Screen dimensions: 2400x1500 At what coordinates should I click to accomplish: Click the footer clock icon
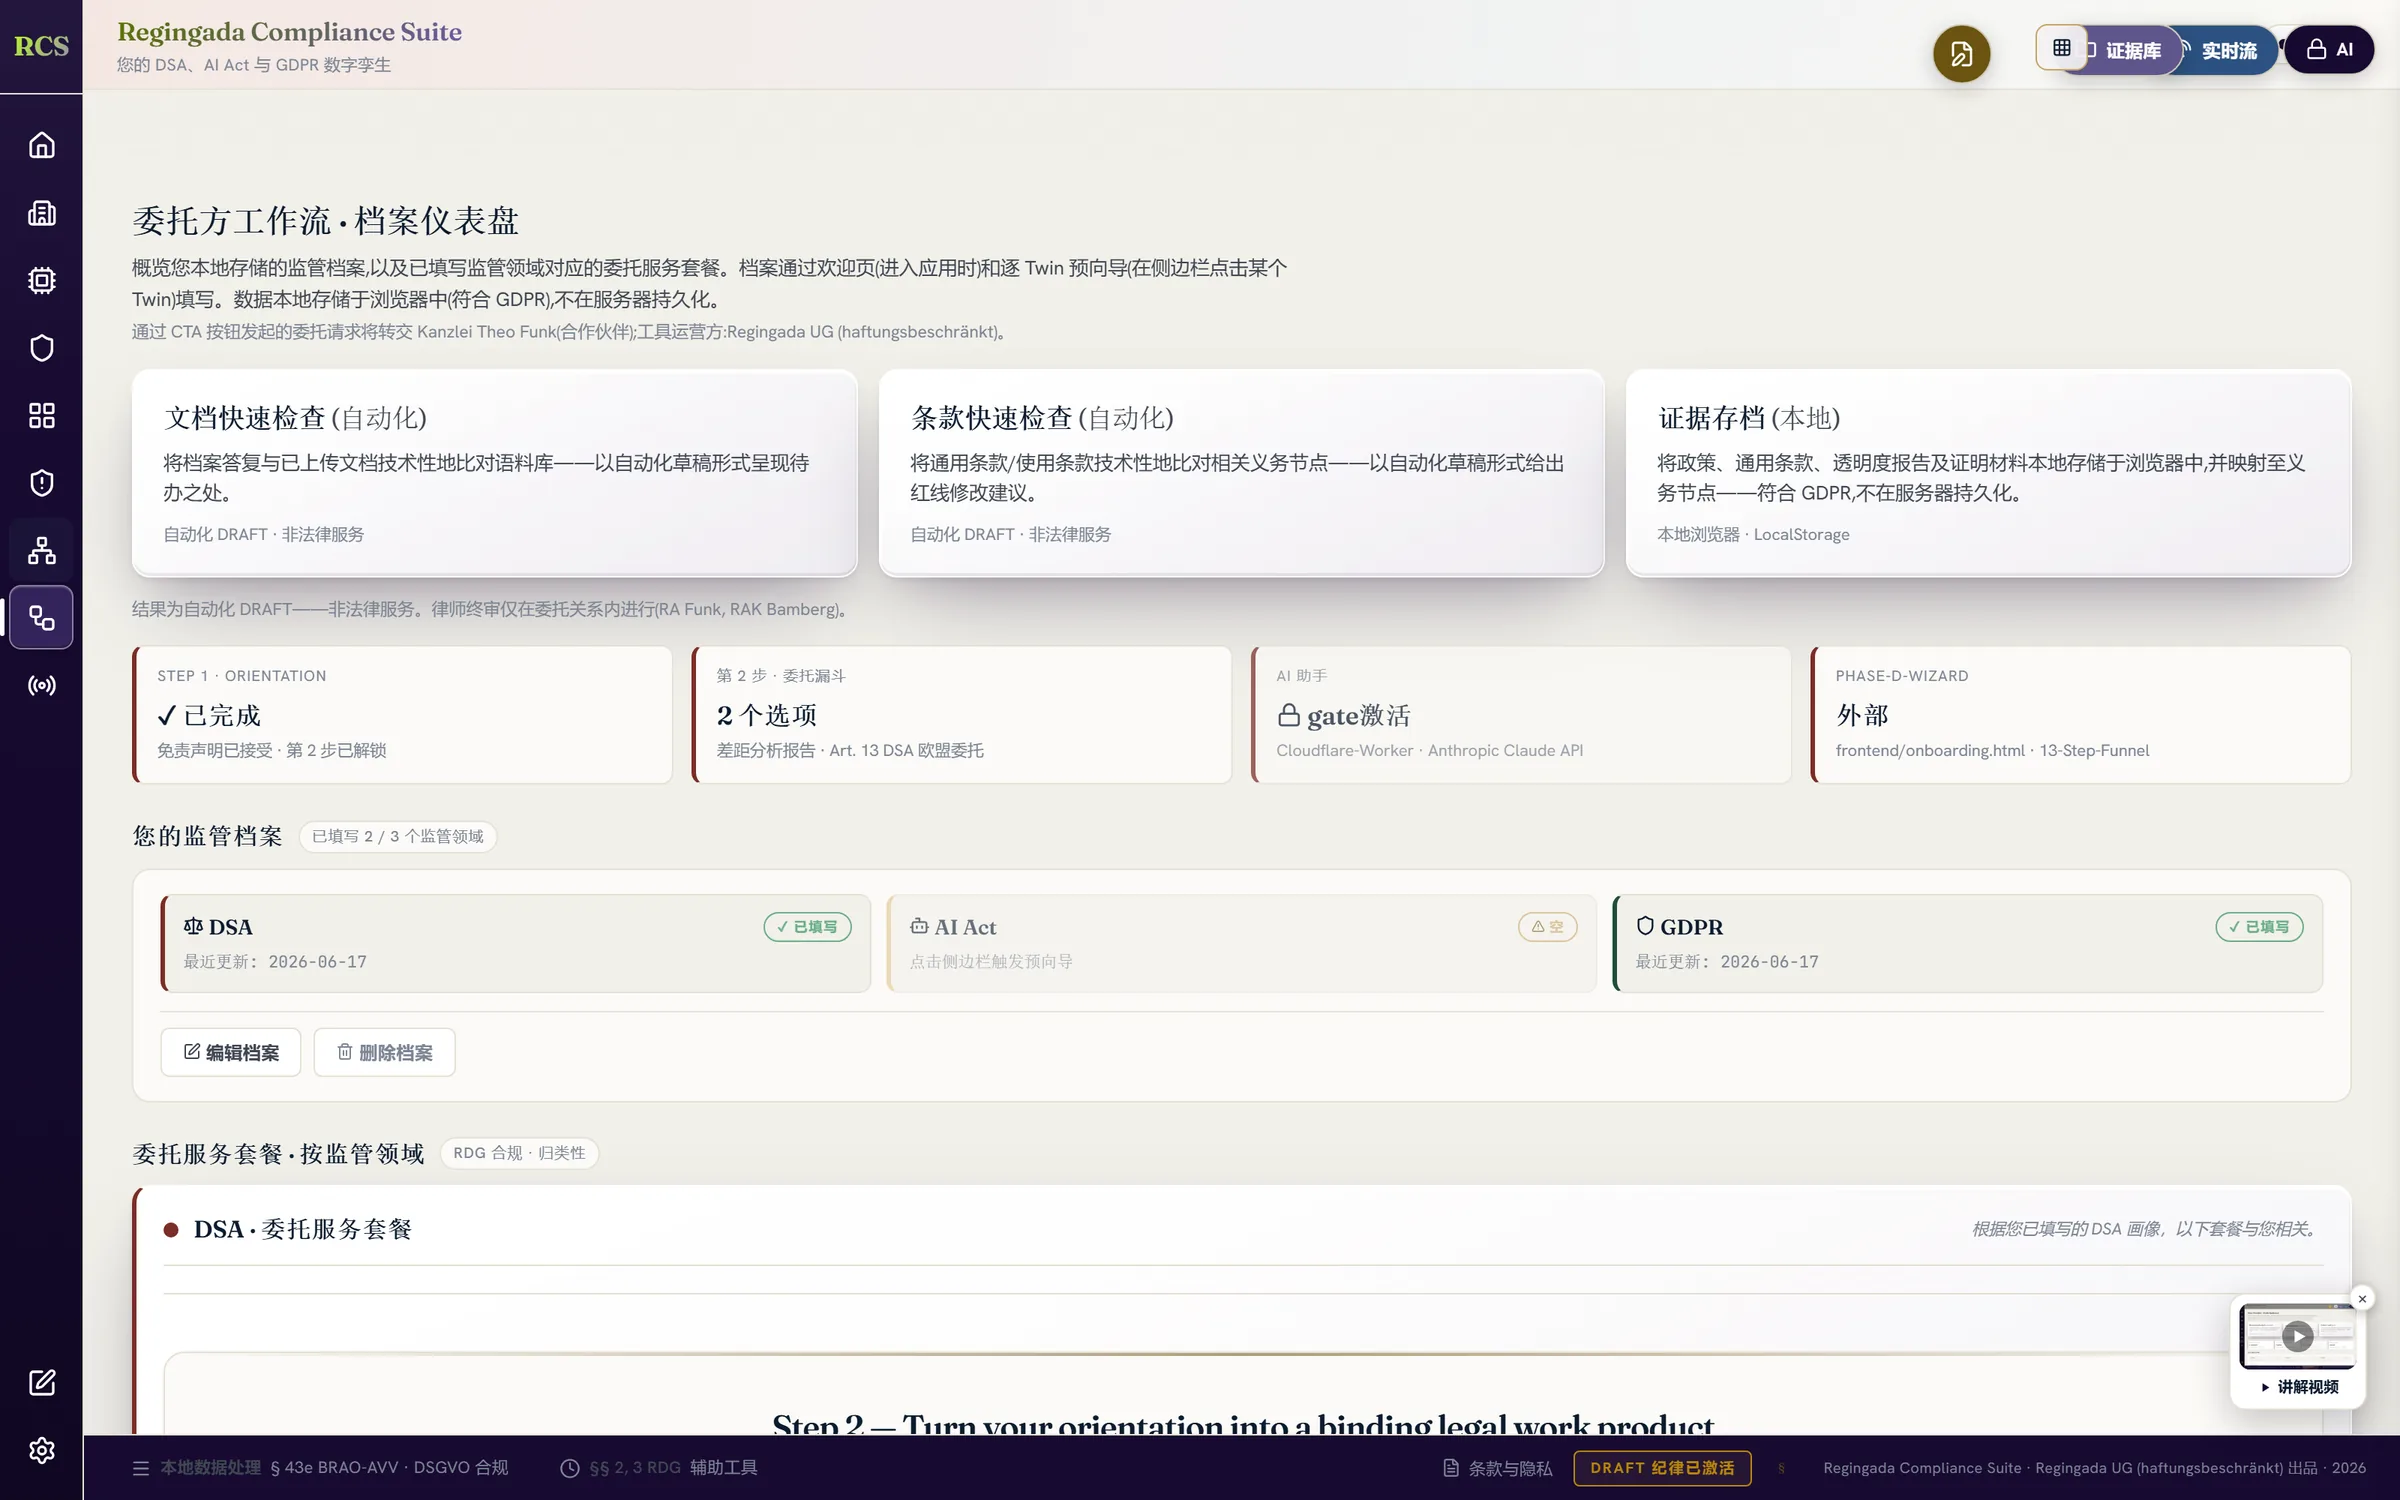click(569, 1468)
